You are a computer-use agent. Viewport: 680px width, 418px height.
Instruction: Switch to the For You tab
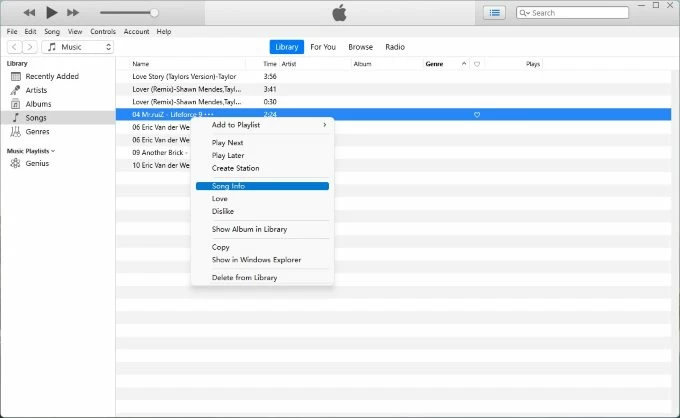323,47
